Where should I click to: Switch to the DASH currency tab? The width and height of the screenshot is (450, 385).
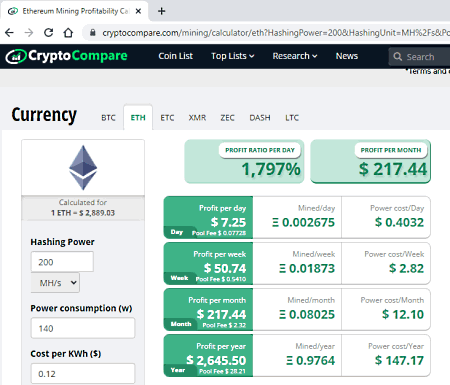[x=260, y=118]
